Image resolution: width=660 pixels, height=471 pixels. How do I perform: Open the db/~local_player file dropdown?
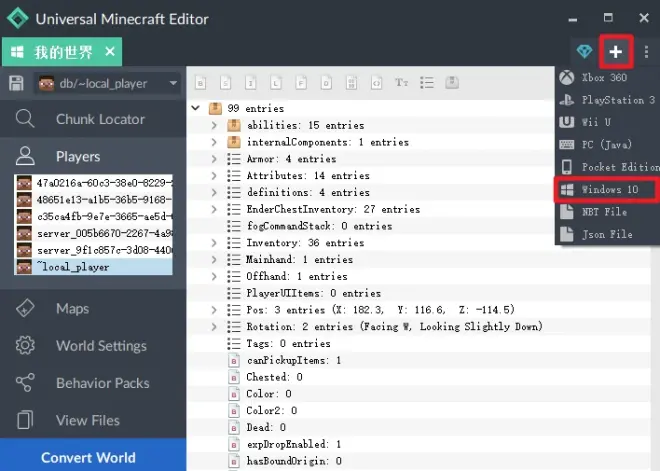coord(108,83)
